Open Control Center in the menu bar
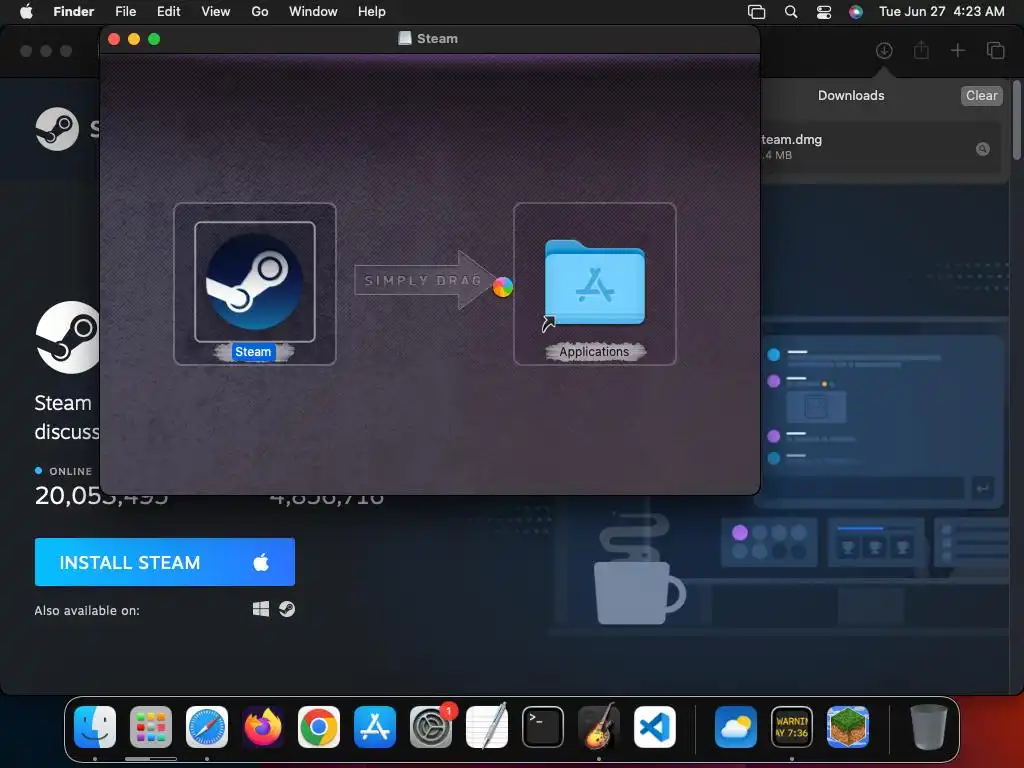1024x768 pixels. coord(824,12)
